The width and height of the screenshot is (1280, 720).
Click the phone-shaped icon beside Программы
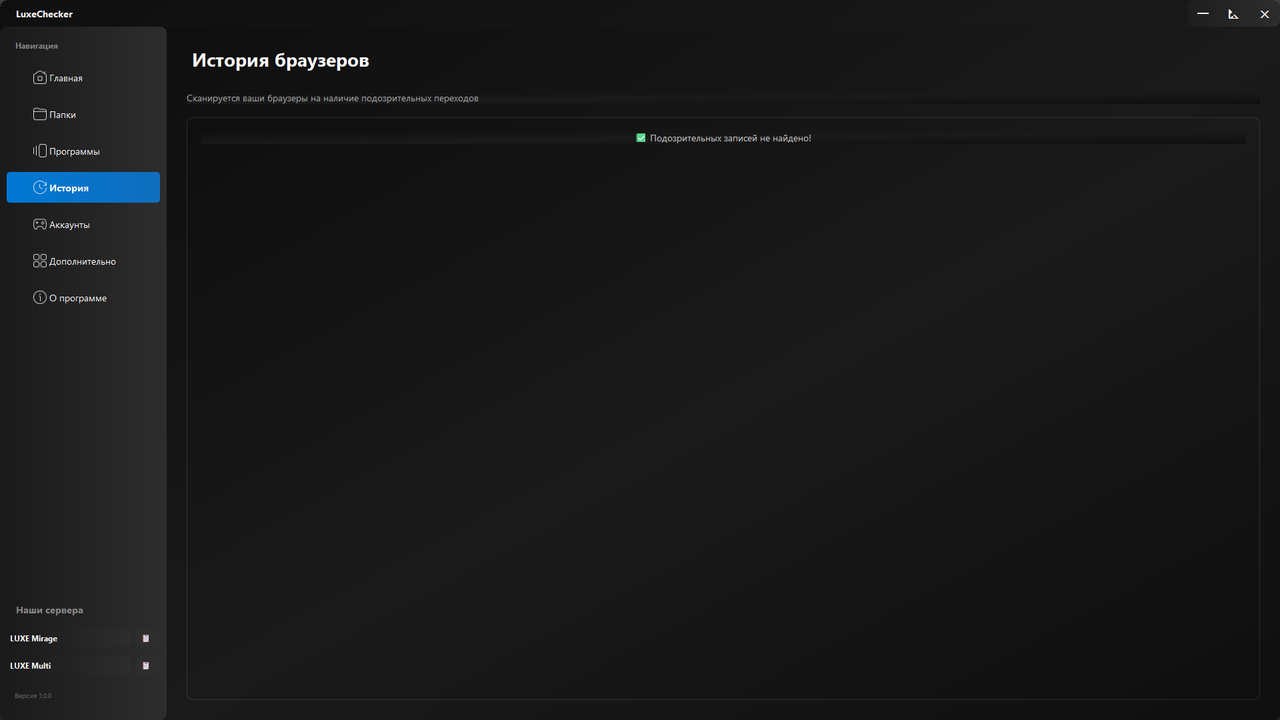[x=40, y=151]
